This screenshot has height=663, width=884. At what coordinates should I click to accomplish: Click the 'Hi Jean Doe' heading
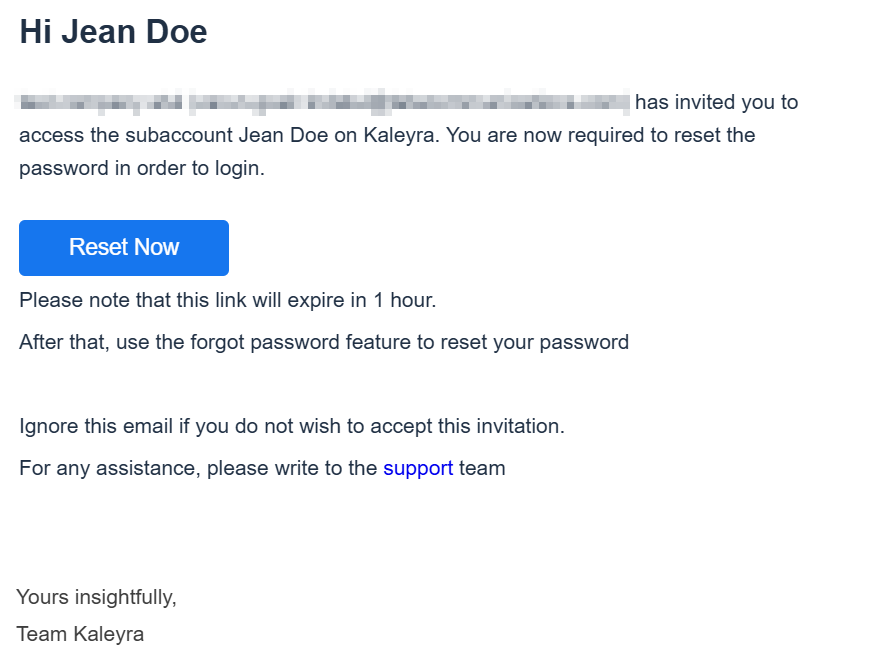[113, 32]
